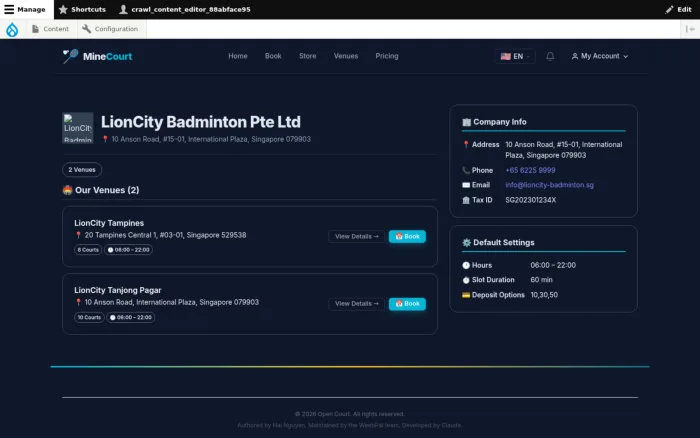Click the notifications bell icon
Viewport: 700px width, 438px height.
click(550, 56)
